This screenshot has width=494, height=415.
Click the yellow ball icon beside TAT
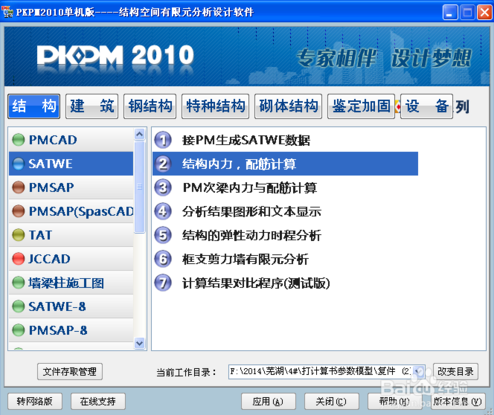point(18,235)
